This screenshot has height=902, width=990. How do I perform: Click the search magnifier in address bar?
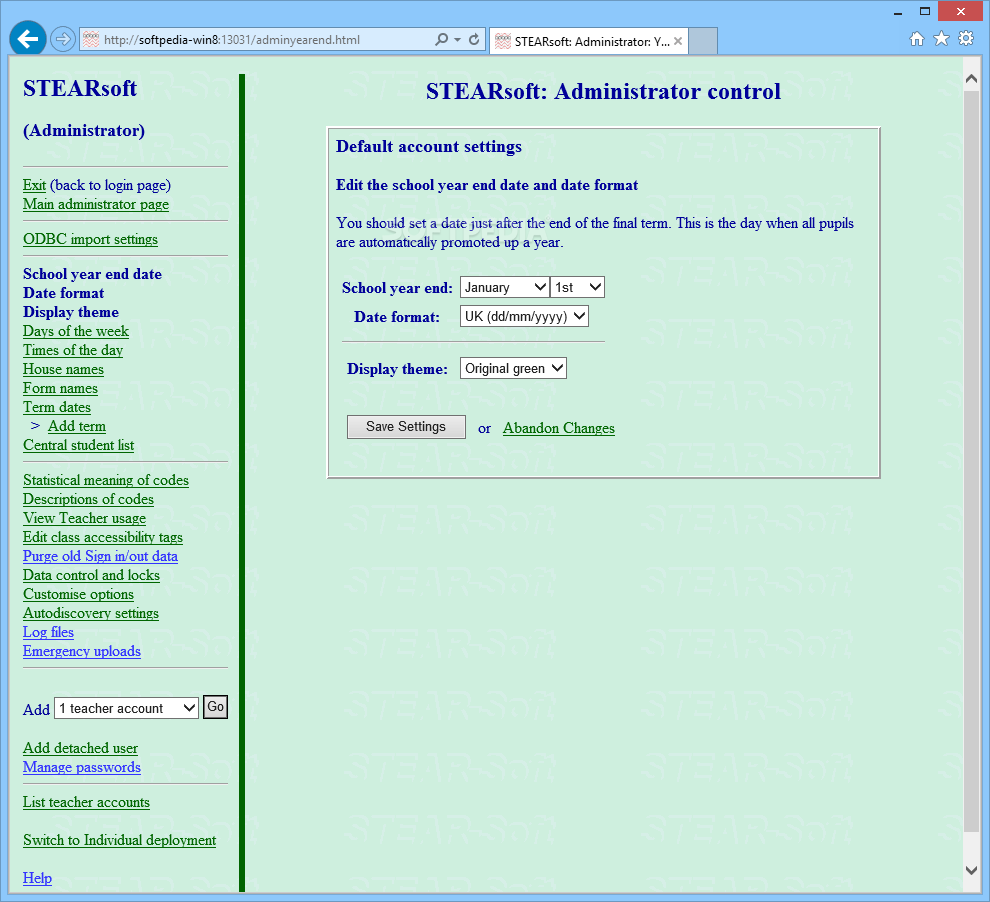pyautogui.click(x=441, y=40)
